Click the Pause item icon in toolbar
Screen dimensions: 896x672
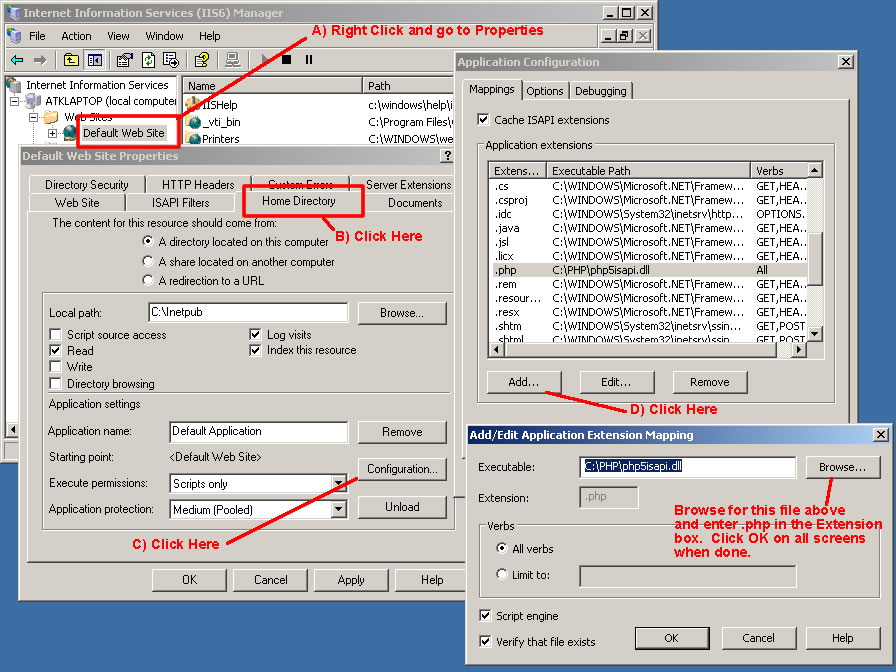point(309,59)
